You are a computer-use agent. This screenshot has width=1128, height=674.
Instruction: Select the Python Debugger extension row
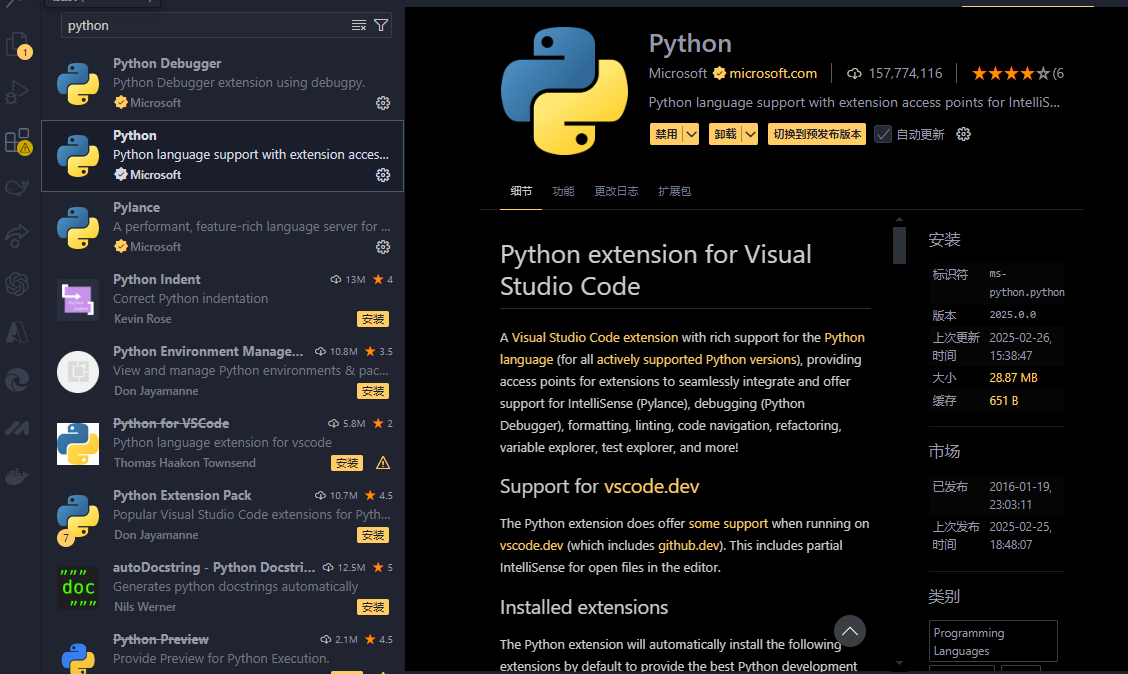[222, 83]
